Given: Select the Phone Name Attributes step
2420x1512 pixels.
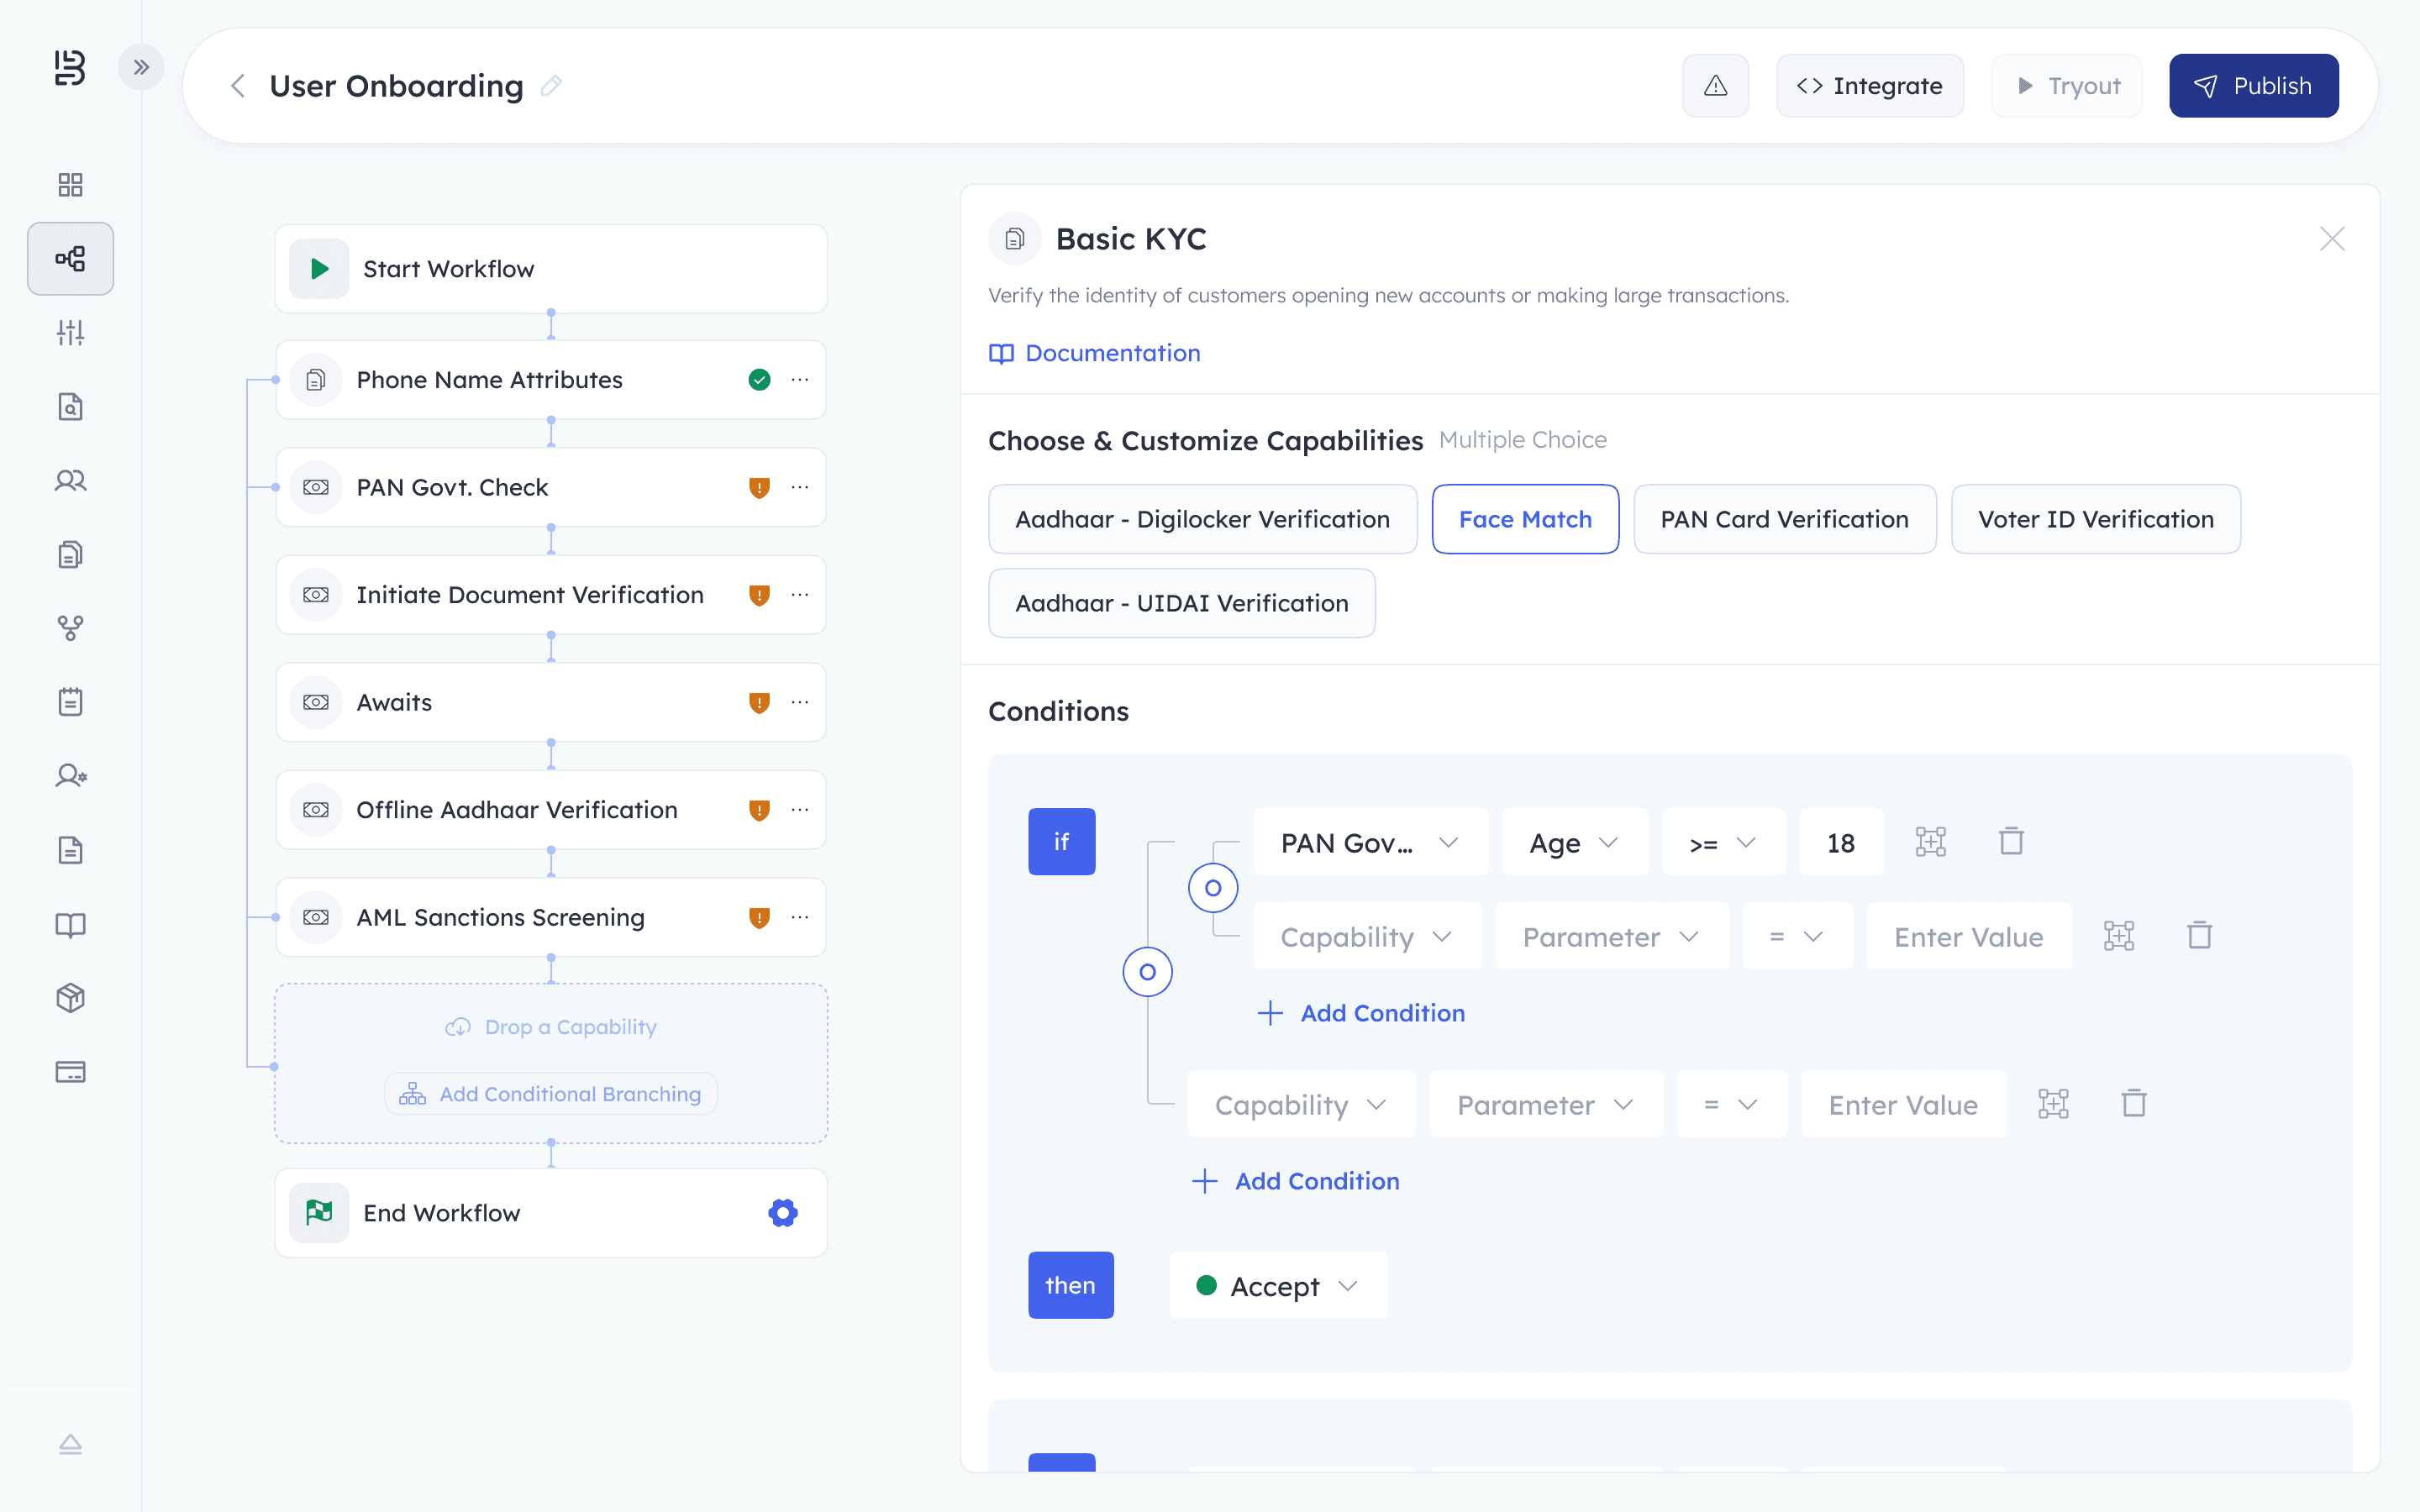Looking at the screenshot, I should (x=489, y=380).
